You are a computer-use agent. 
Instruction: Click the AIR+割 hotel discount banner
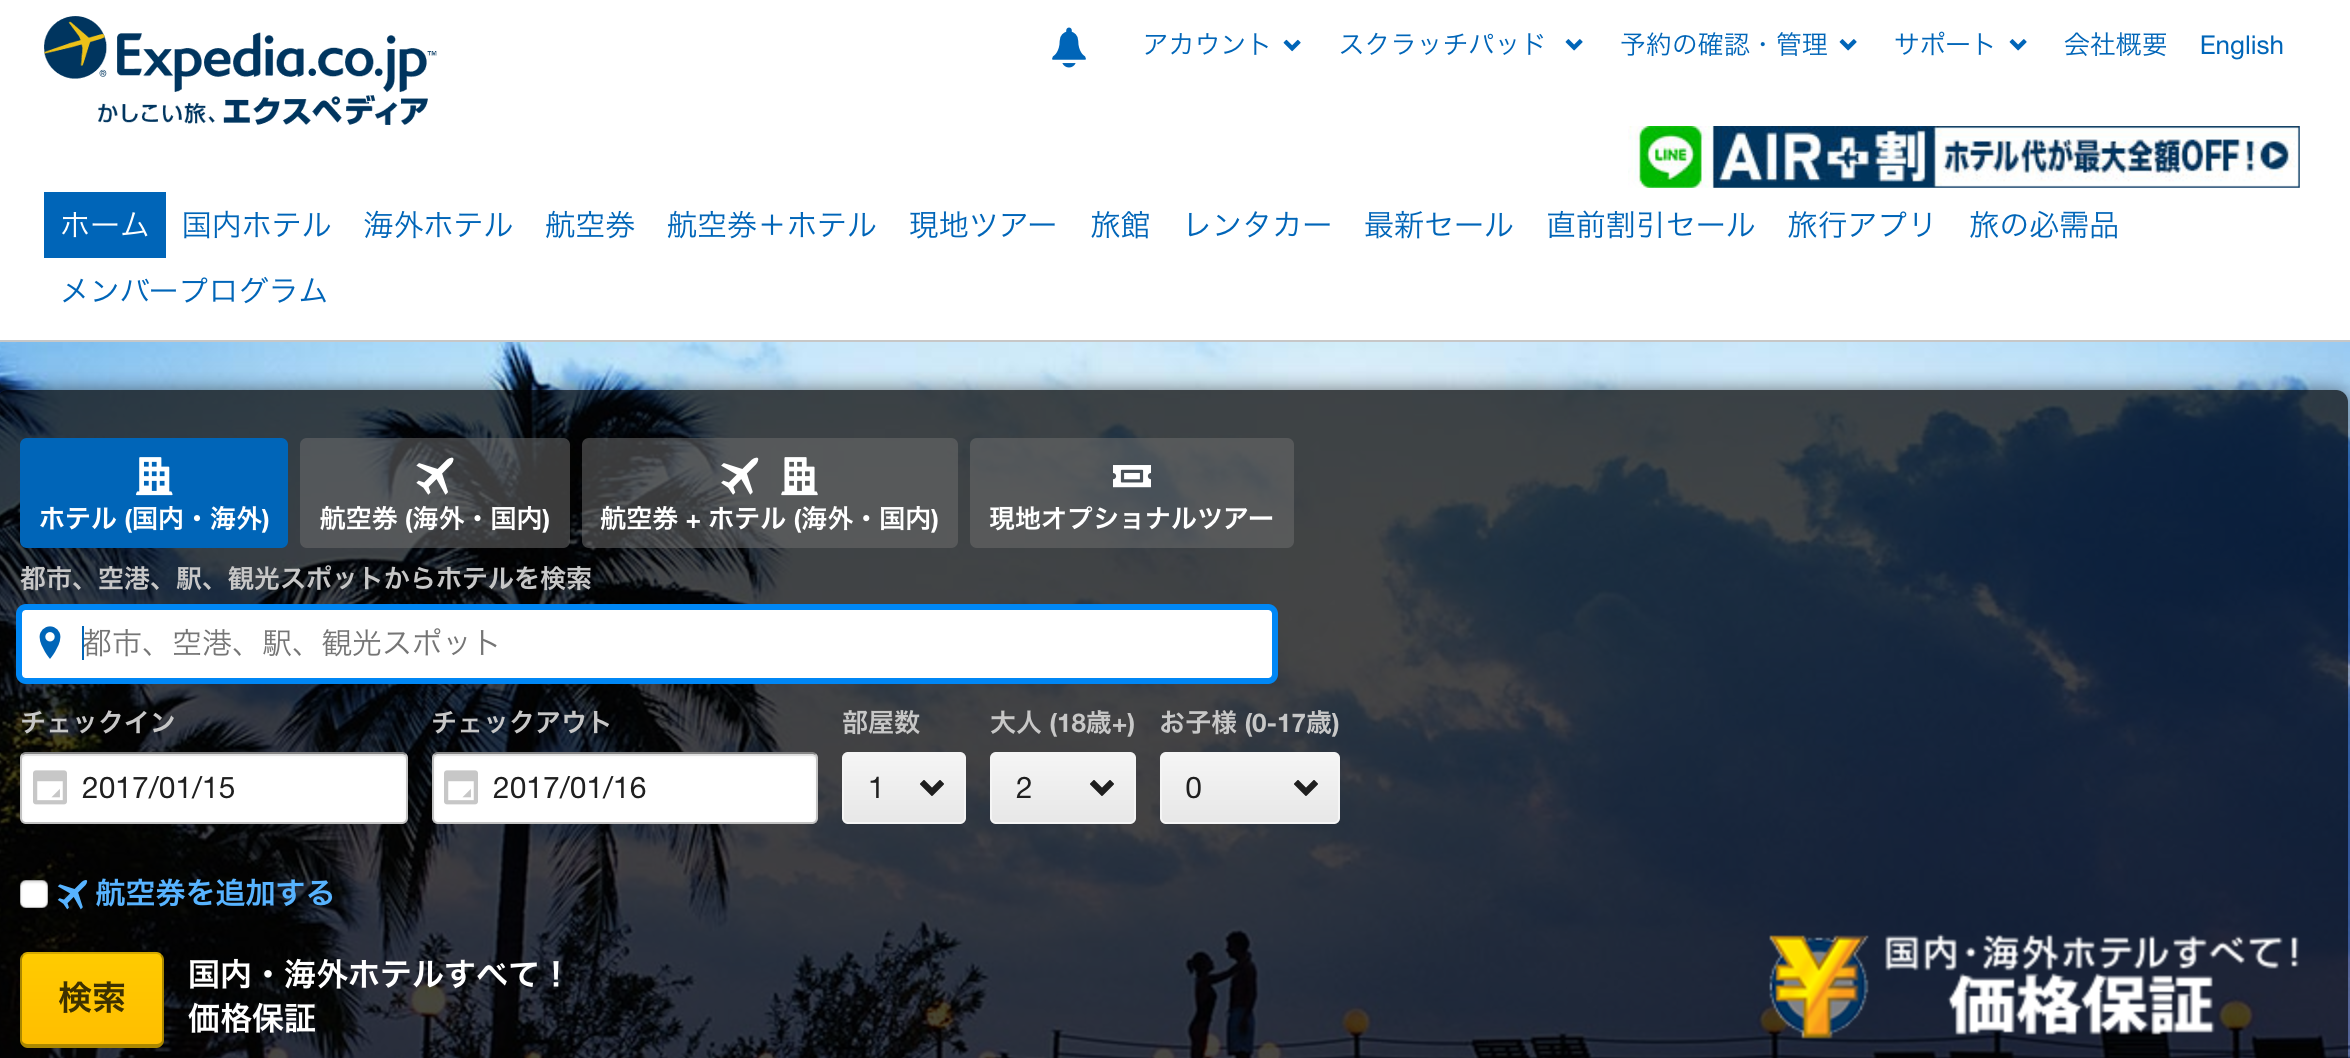pyautogui.click(x=2005, y=157)
